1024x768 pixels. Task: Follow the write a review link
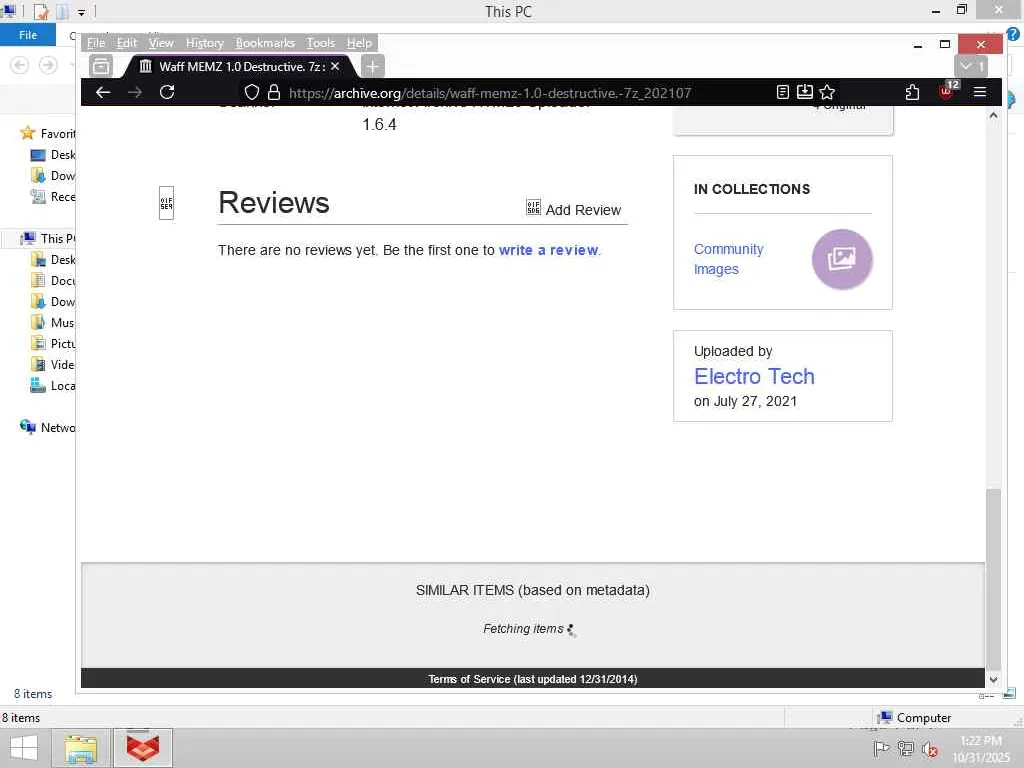coord(549,250)
